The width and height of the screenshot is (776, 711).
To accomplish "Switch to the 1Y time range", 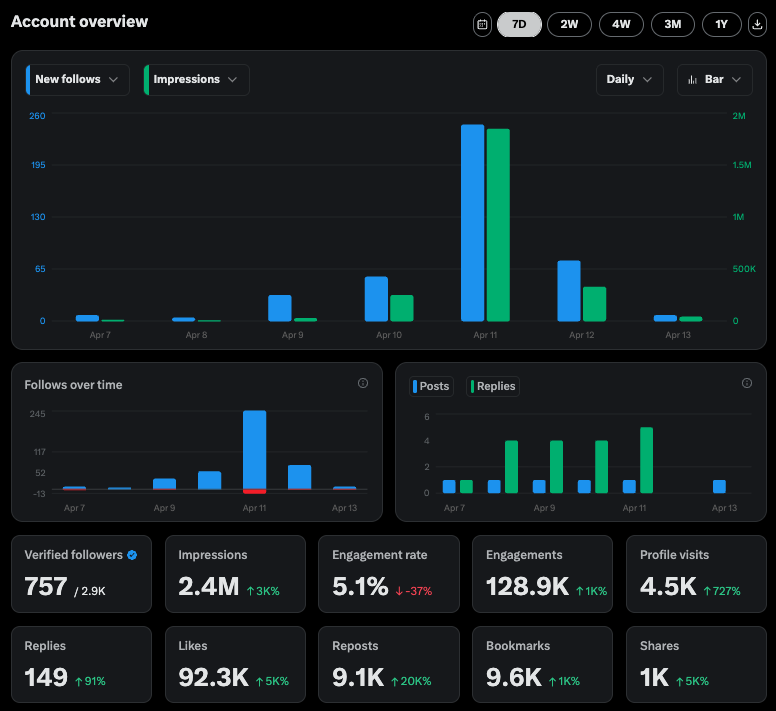I will [722, 24].
